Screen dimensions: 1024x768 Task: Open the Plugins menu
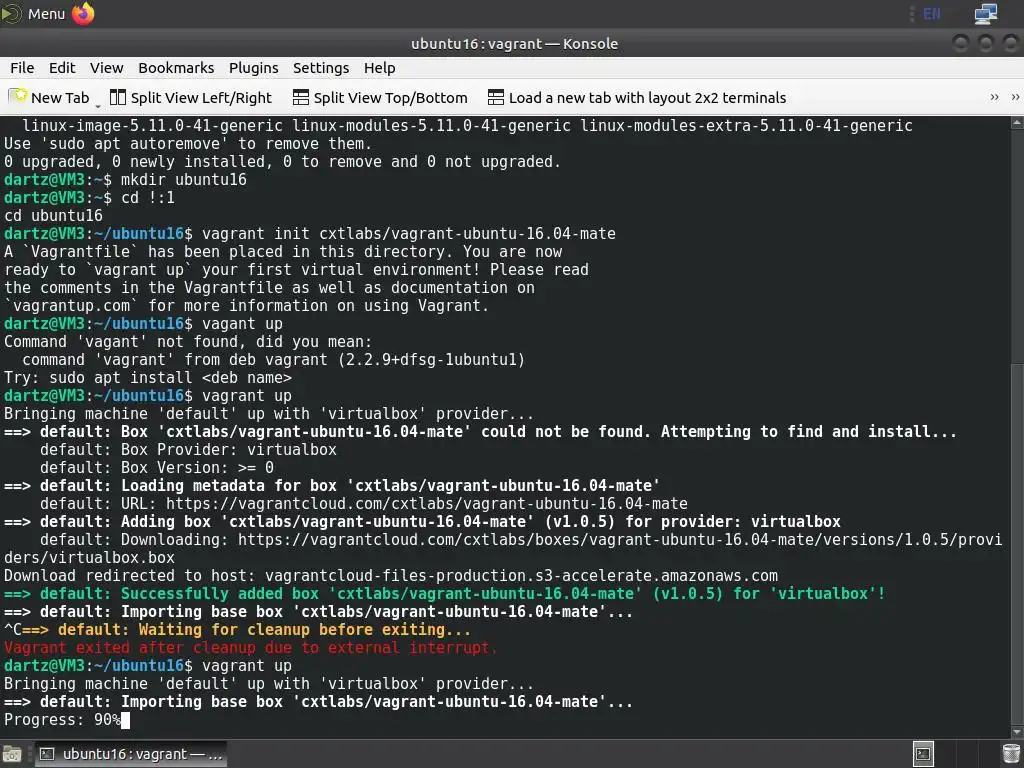point(253,68)
